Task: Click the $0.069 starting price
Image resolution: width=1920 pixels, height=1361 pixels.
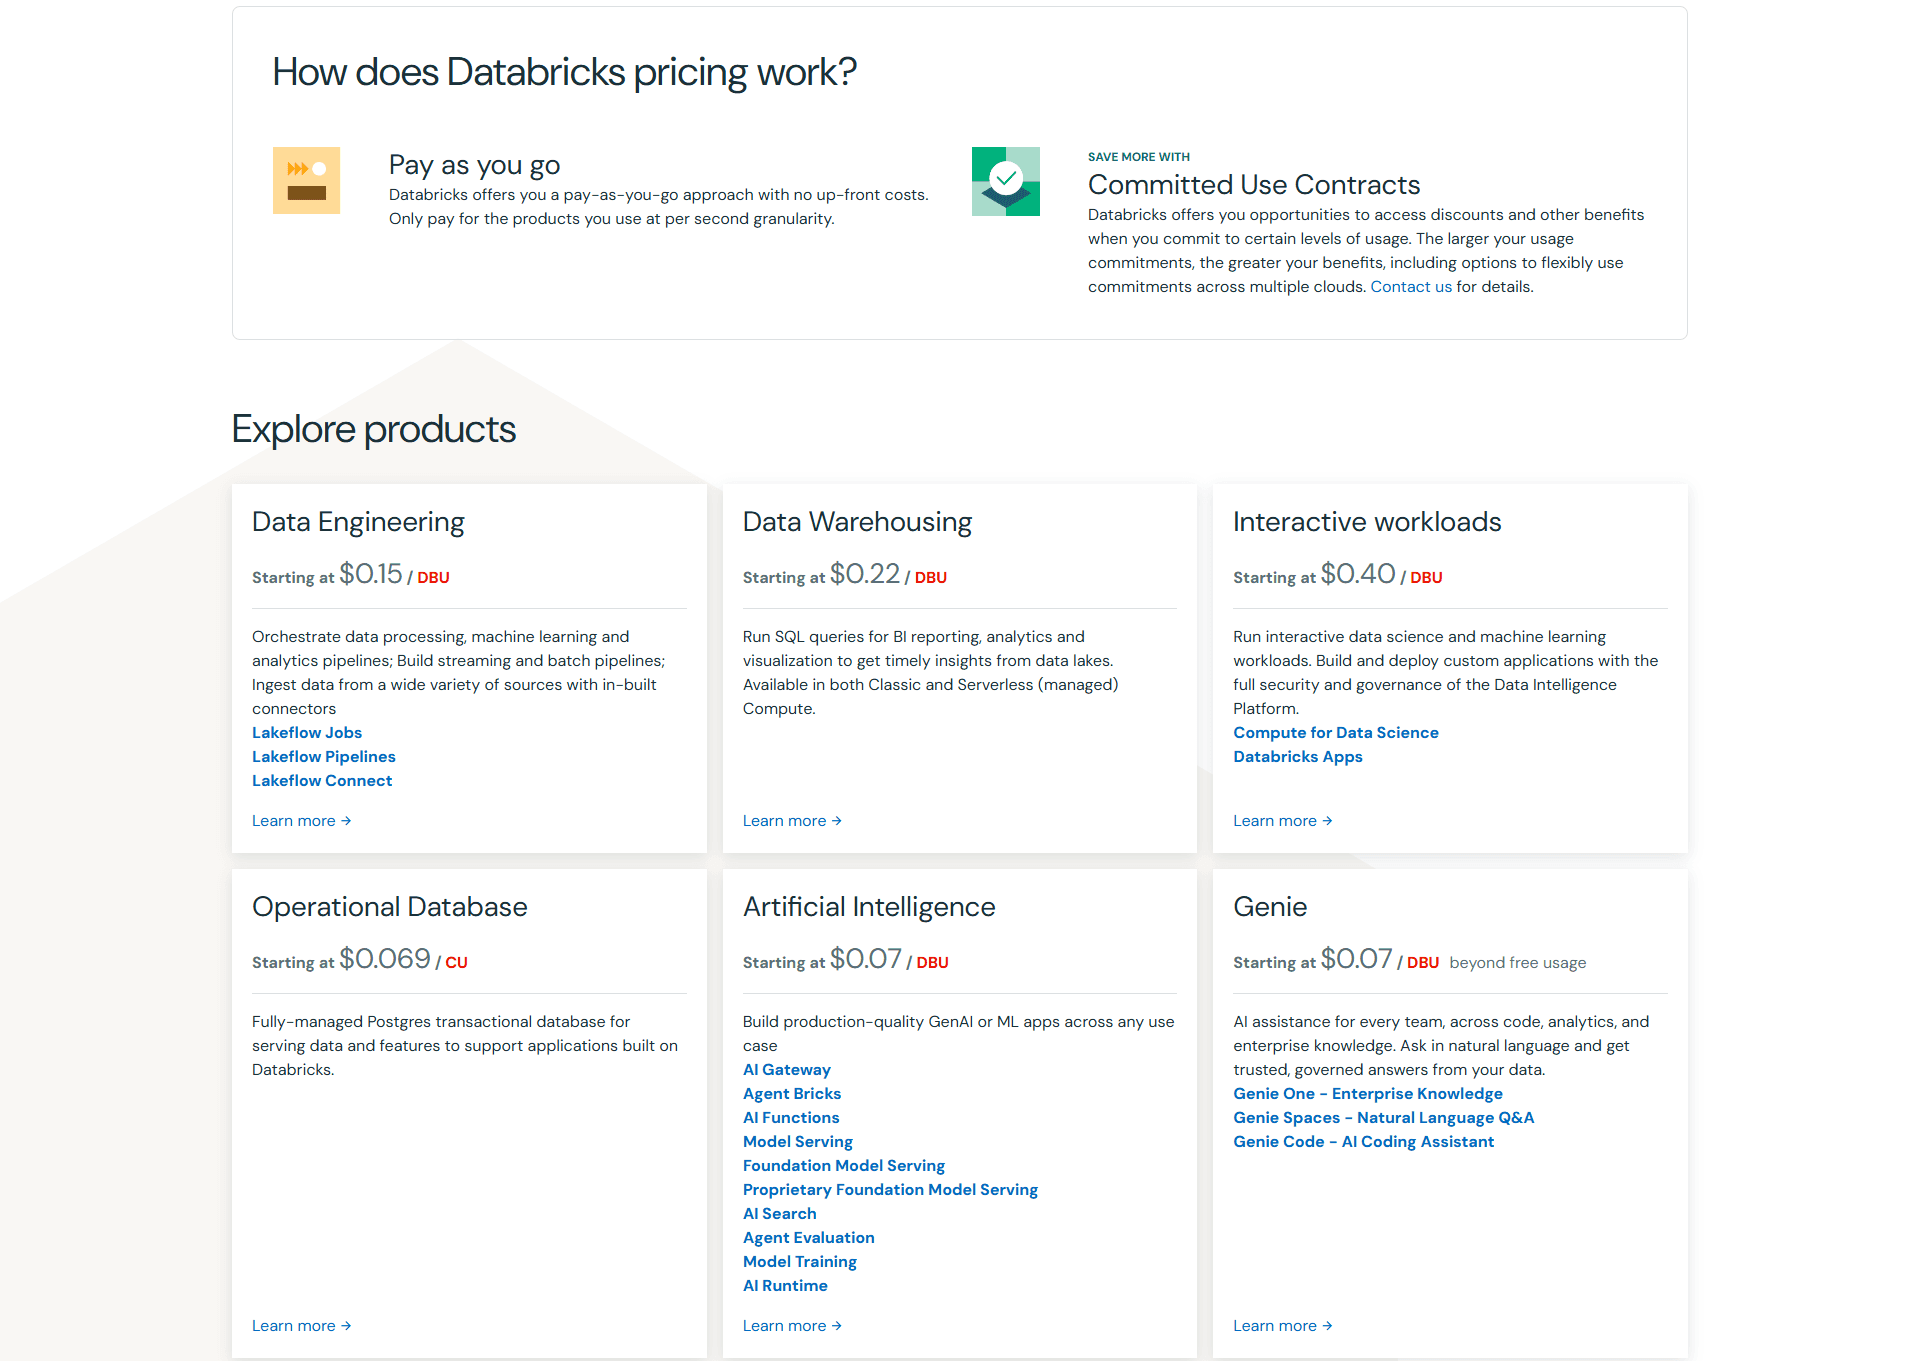Action: coord(385,959)
